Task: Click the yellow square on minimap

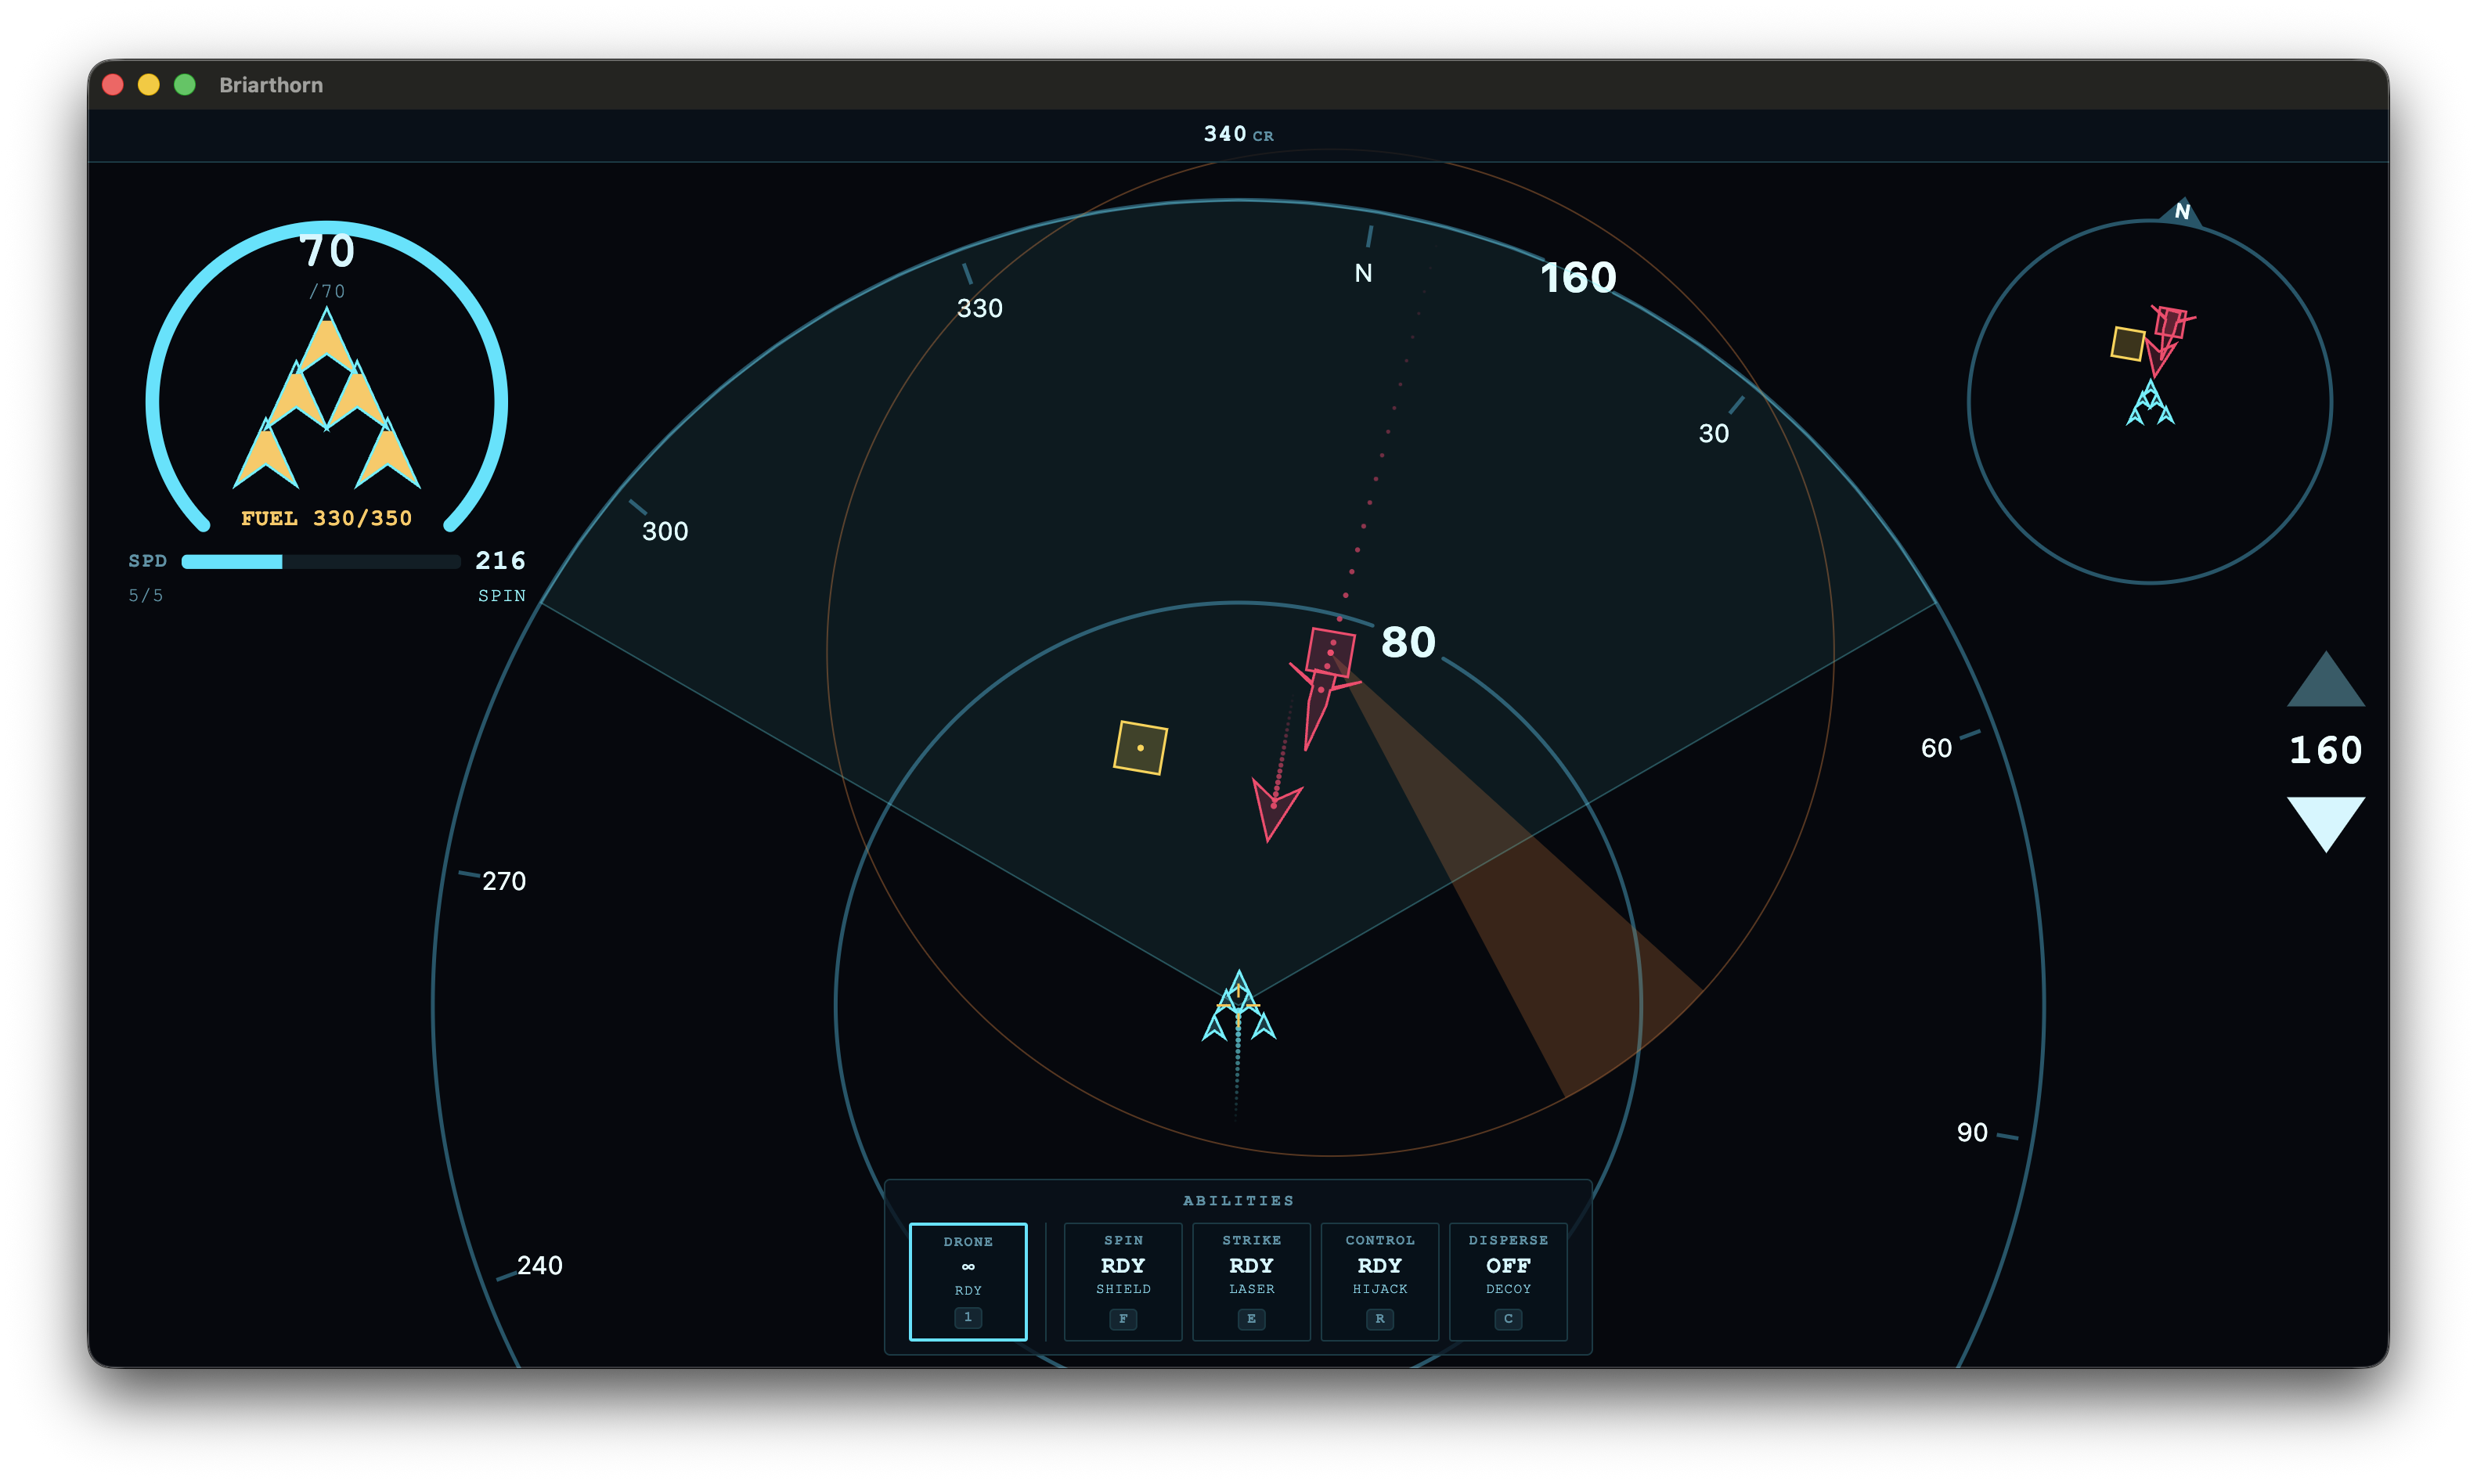Action: coord(2127,343)
